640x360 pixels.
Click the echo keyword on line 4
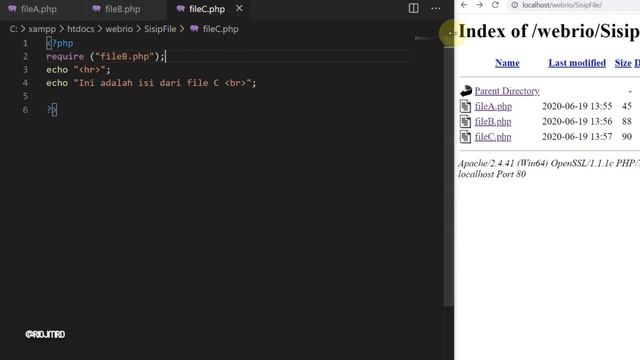tap(57, 83)
